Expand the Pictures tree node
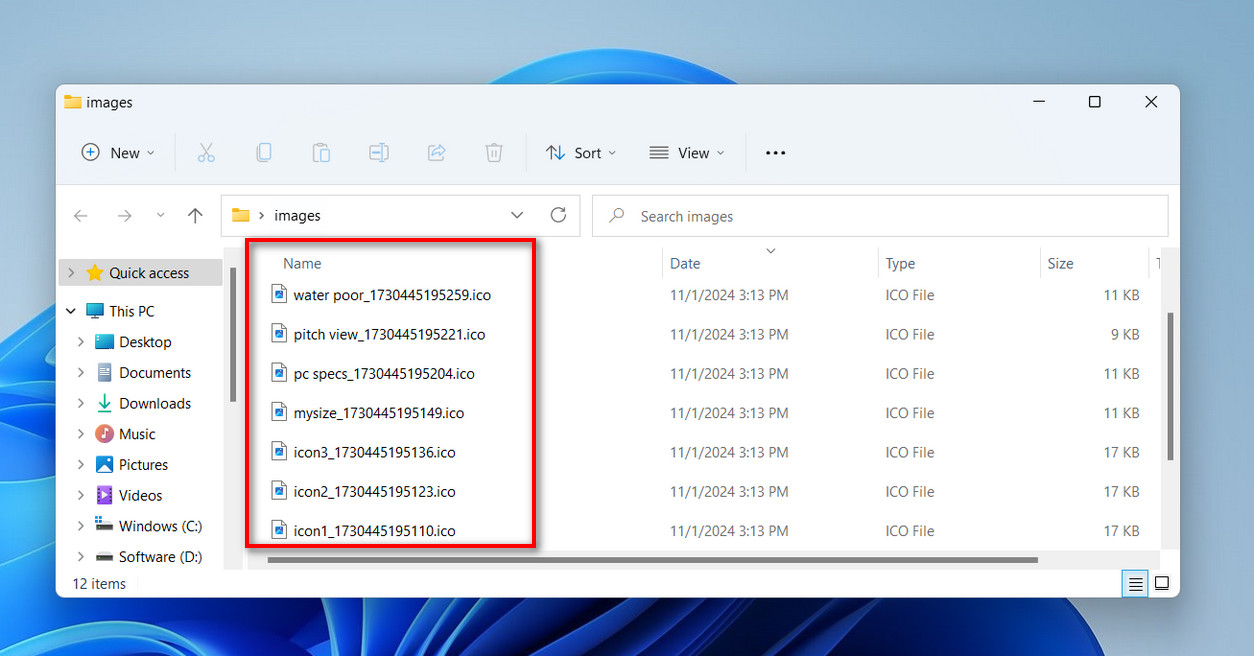Viewport: 1254px width, 656px height. click(x=81, y=464)
